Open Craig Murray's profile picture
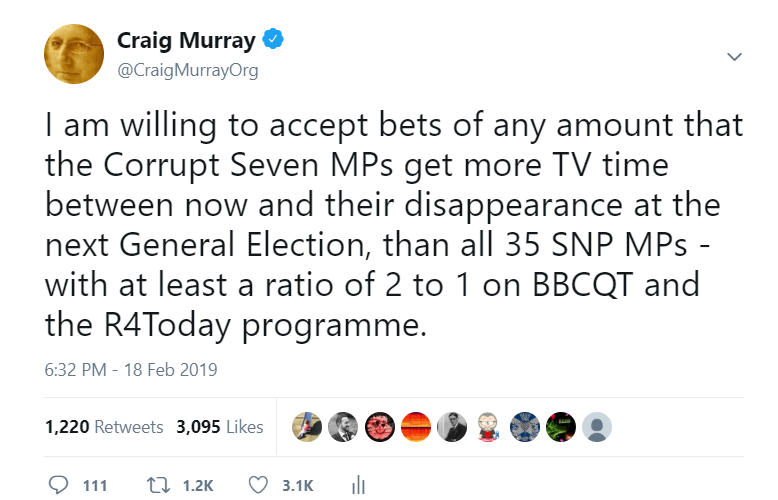The image size is (778, 500). 73,54
